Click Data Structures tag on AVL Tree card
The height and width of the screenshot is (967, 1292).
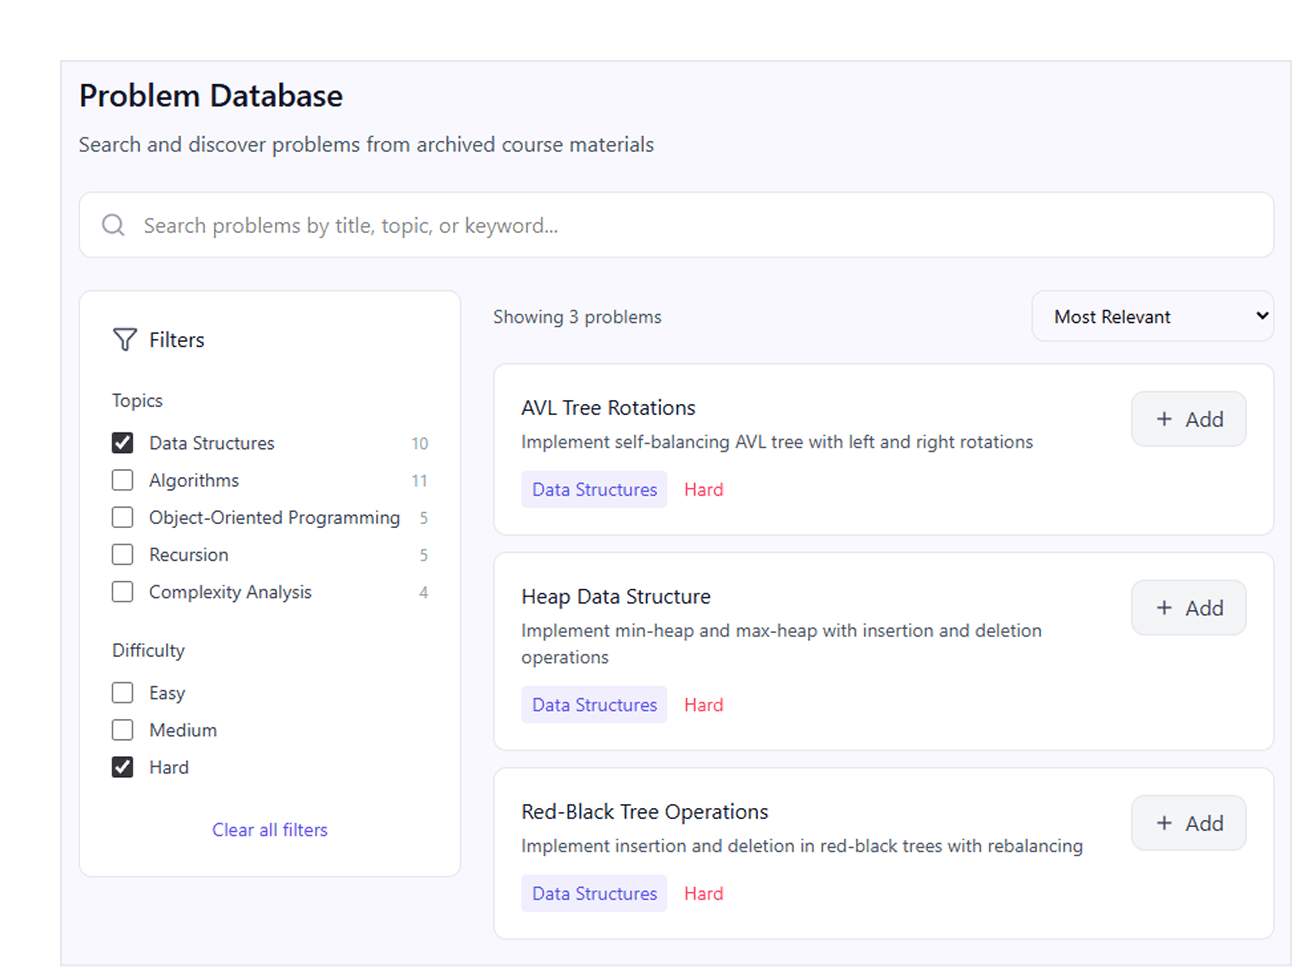pos(594,489)
